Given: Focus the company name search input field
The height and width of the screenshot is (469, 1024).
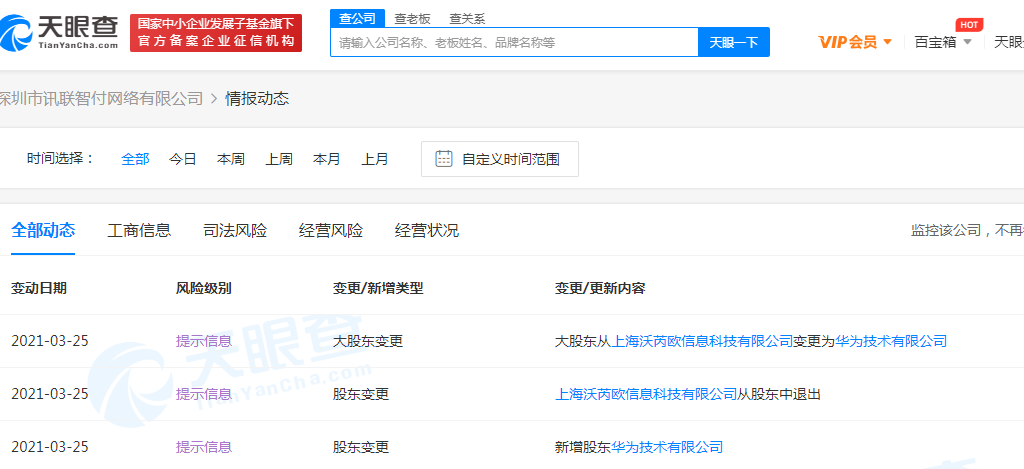Looking at the screenshot, I should (x=515, y=42).
